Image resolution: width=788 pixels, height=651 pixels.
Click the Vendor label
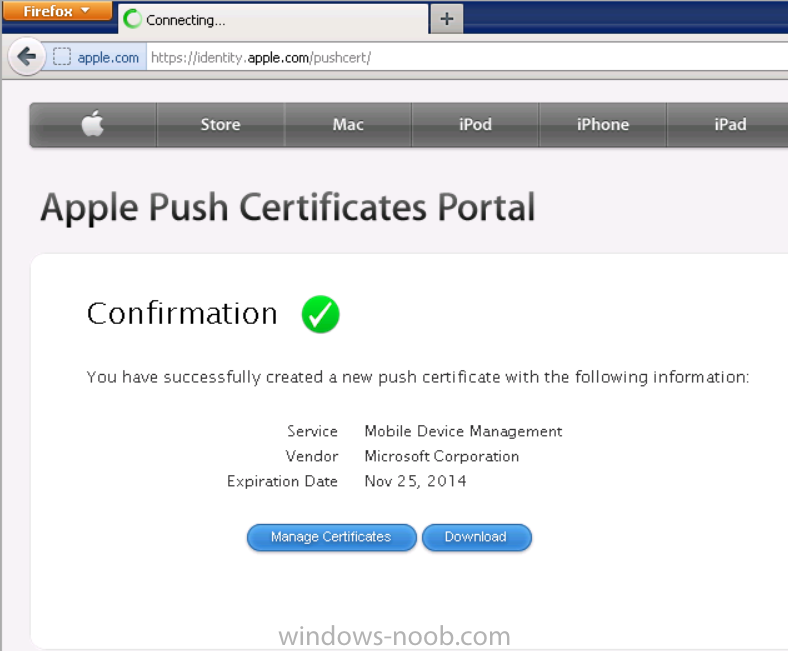click(312, 456)
